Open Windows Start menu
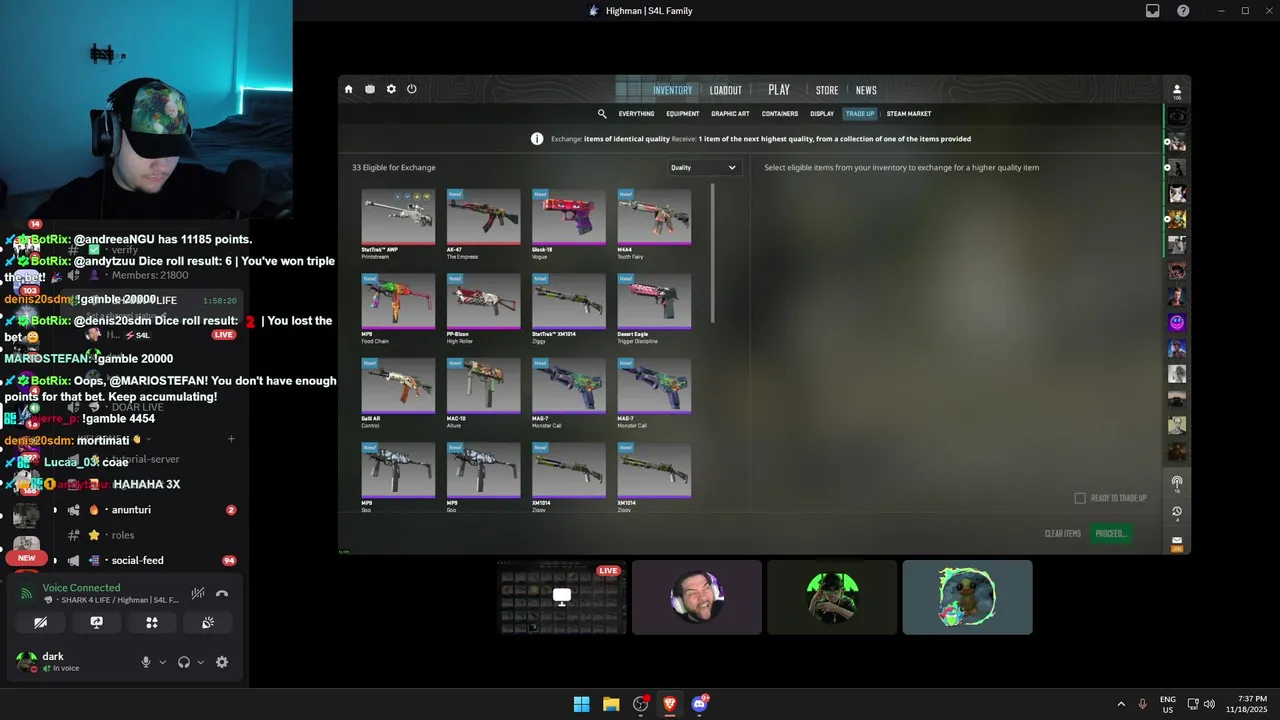Screen dimensions: 1280x720 pos(581,704)
